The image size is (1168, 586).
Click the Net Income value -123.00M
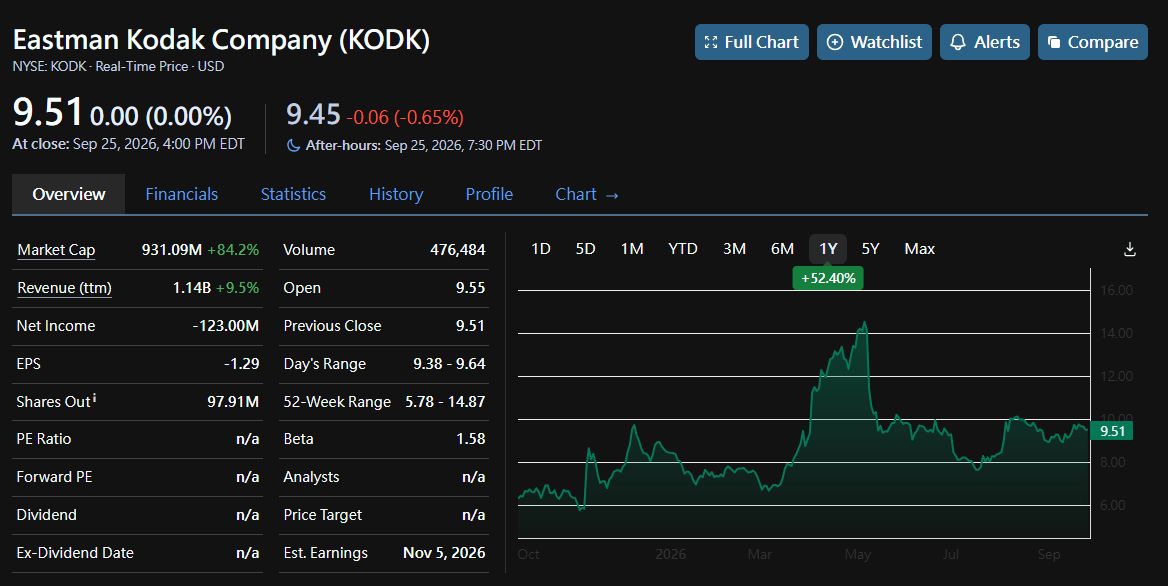226,326
